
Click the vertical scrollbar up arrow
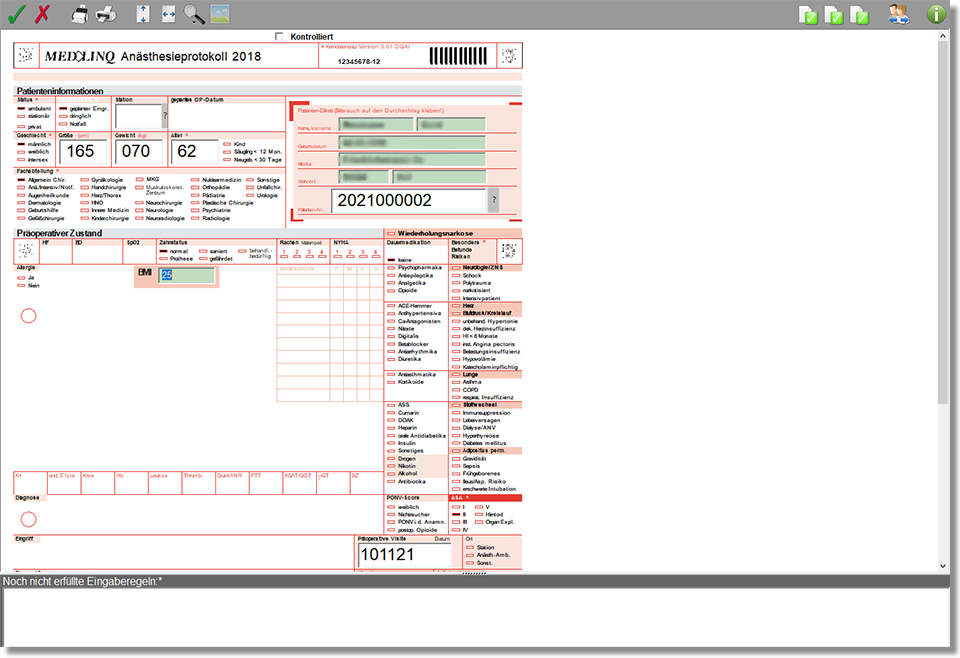click(943, 36)
